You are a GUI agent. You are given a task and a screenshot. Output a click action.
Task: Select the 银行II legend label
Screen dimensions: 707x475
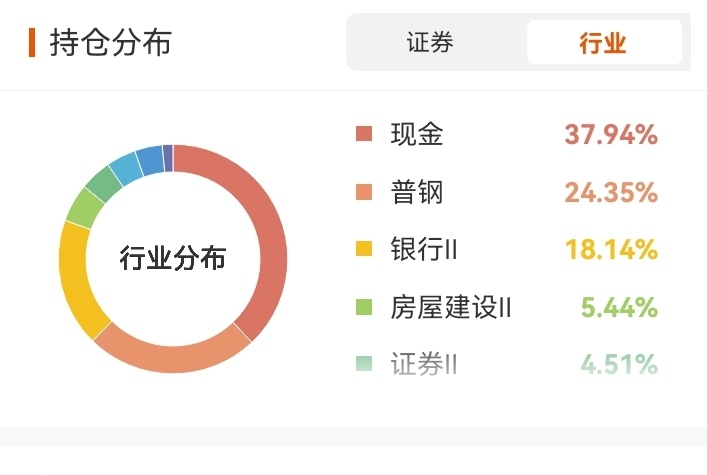tap(424, 249)
